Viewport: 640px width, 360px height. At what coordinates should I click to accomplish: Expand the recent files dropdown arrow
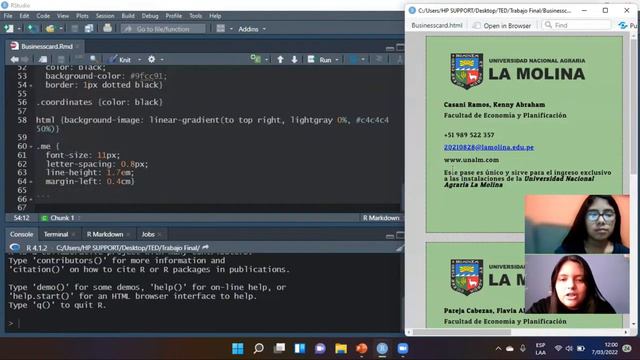pos(61,29)
